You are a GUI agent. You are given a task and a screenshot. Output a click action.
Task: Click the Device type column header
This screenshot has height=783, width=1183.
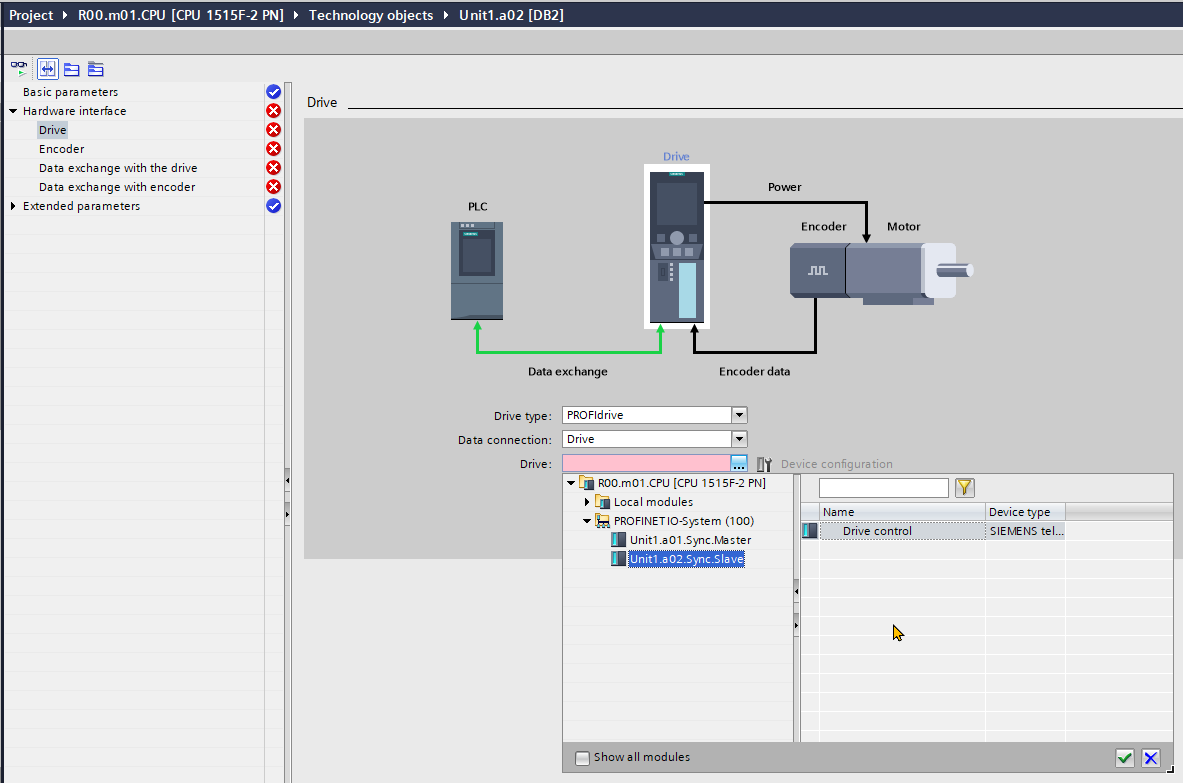1025,512
